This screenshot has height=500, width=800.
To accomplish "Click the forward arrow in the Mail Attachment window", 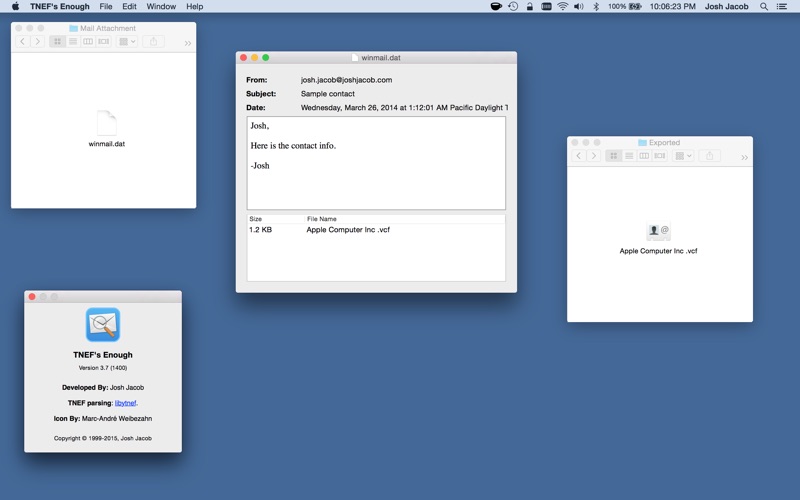I will click(38, 42).
